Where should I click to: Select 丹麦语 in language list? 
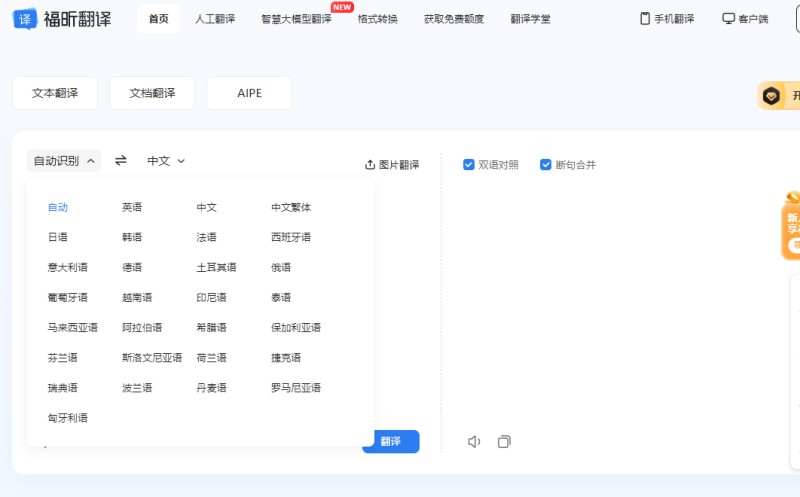[x=211, y=388]
